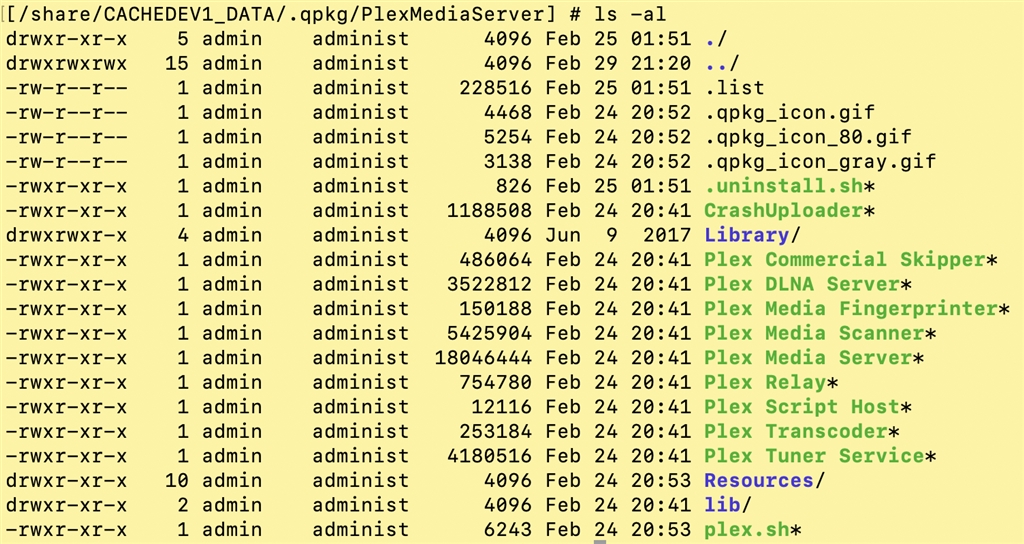Image resolution: width=1024 pixels, height=544 pixels.
Task: Click the link count 10 on Resources row
Action: [177, 480]
